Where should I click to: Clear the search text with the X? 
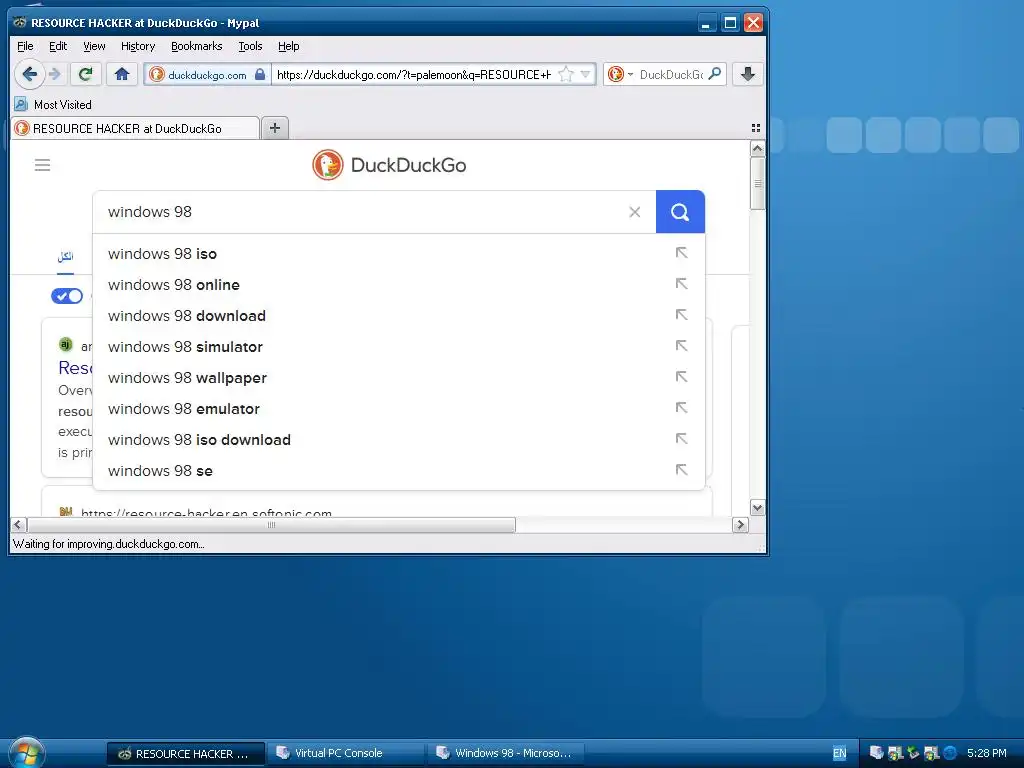point(635,212)
